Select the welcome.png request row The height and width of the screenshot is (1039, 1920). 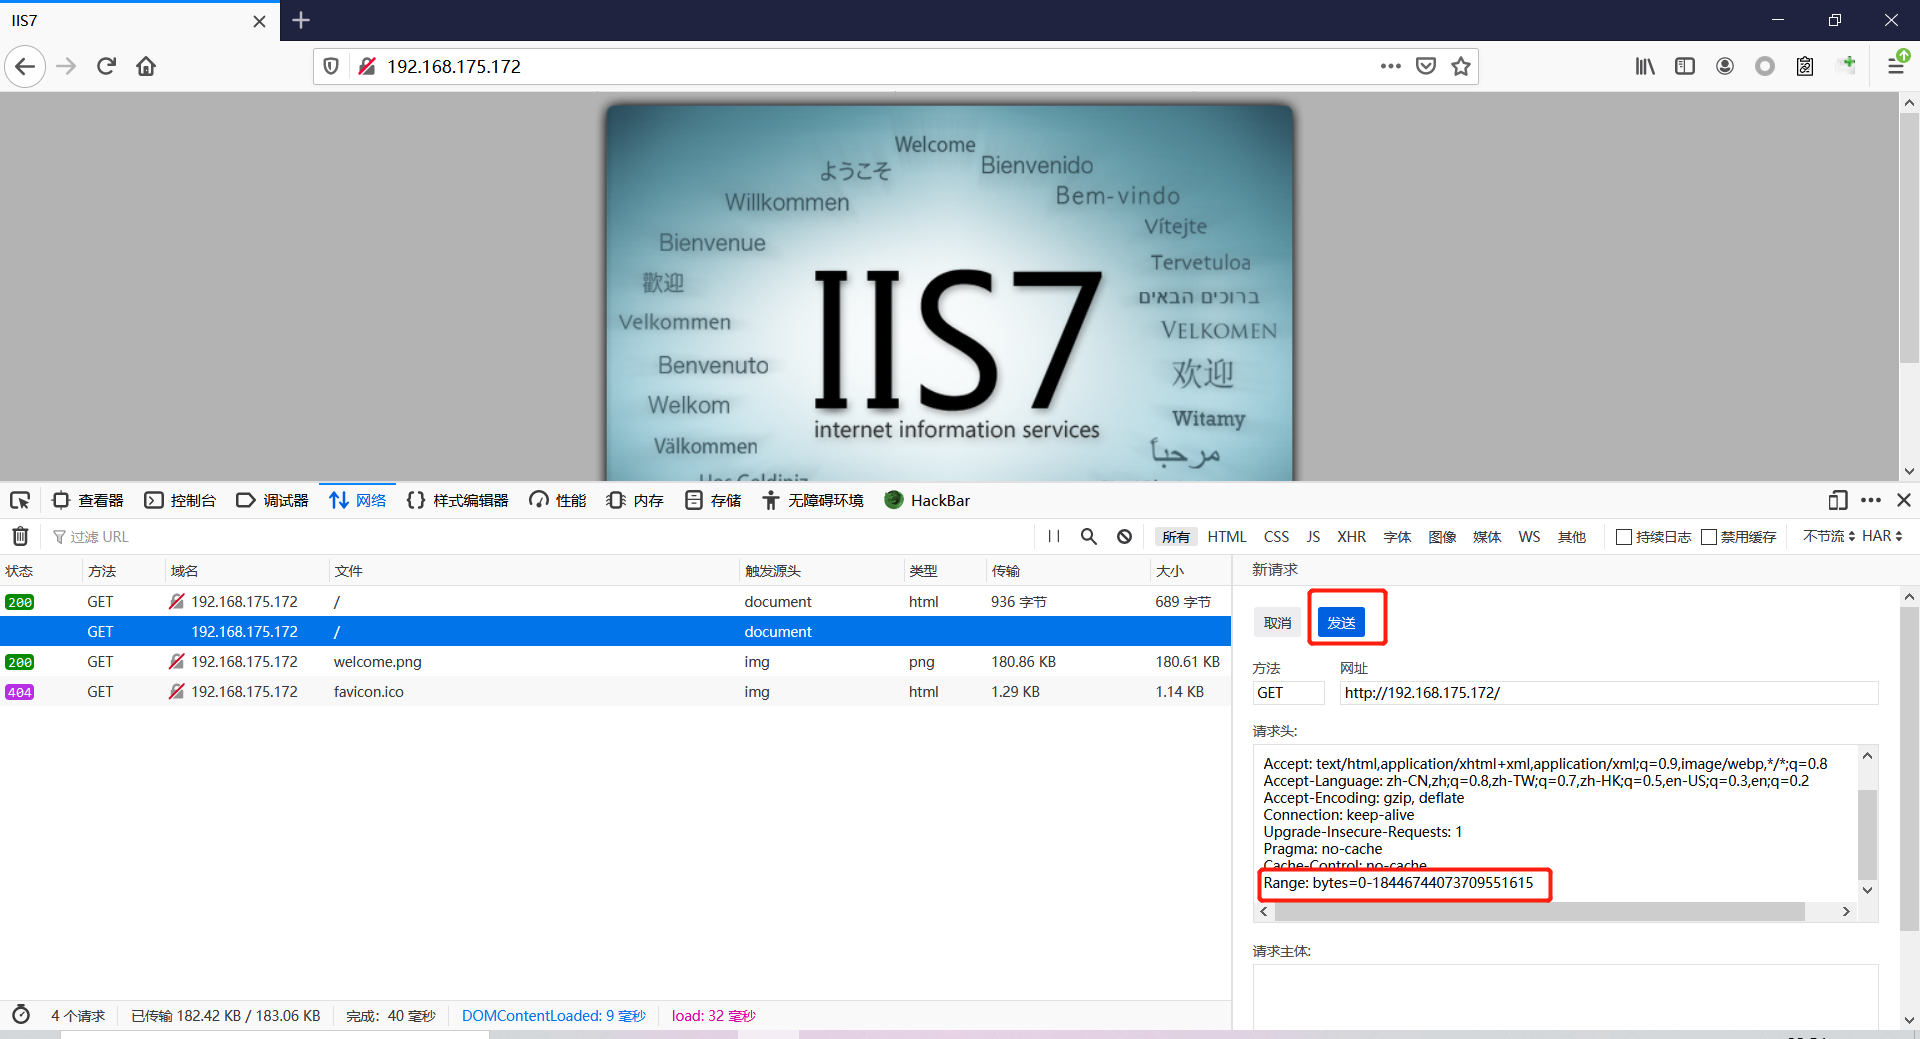coord(615,661)
